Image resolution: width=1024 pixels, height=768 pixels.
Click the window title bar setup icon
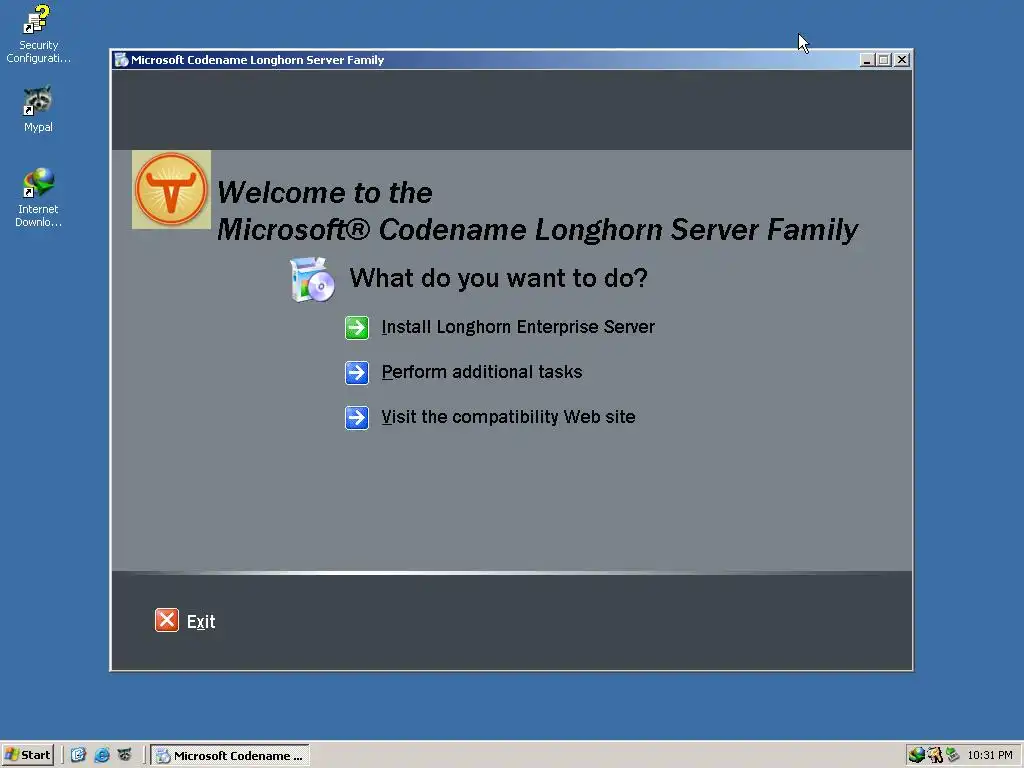pyautogui.click(x=121, y=60)
